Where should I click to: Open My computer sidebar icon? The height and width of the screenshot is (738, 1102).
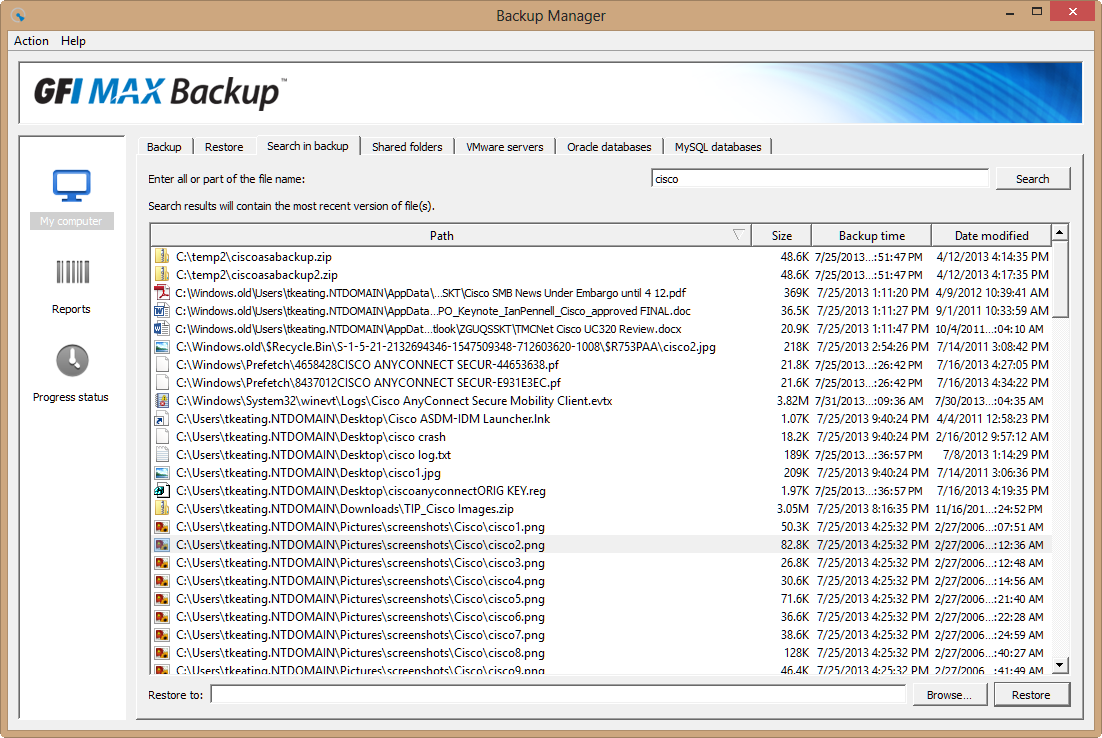72,187
